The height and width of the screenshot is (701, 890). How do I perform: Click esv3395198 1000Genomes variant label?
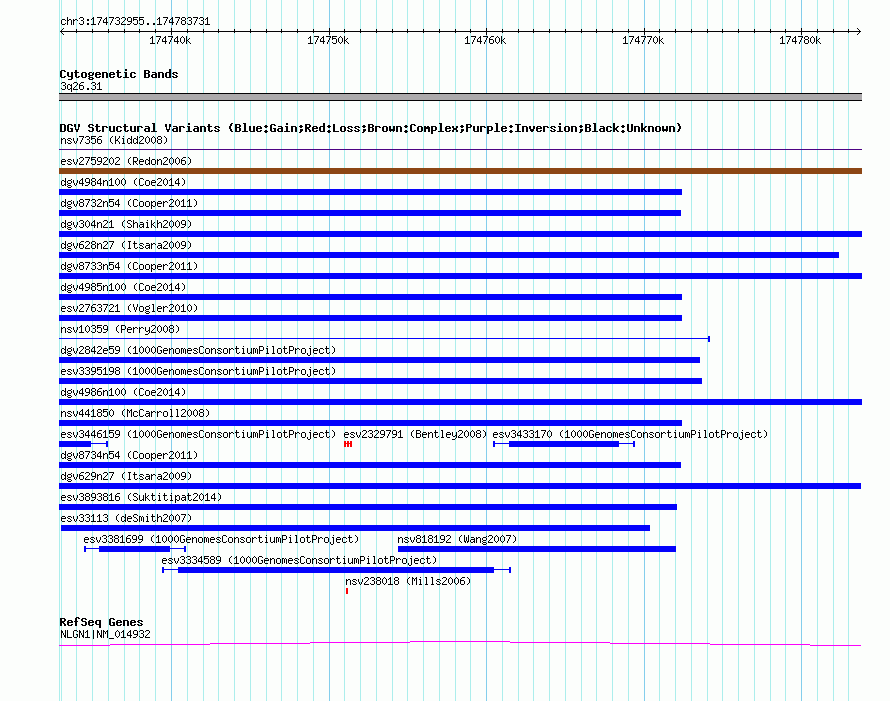pos(198,371)
